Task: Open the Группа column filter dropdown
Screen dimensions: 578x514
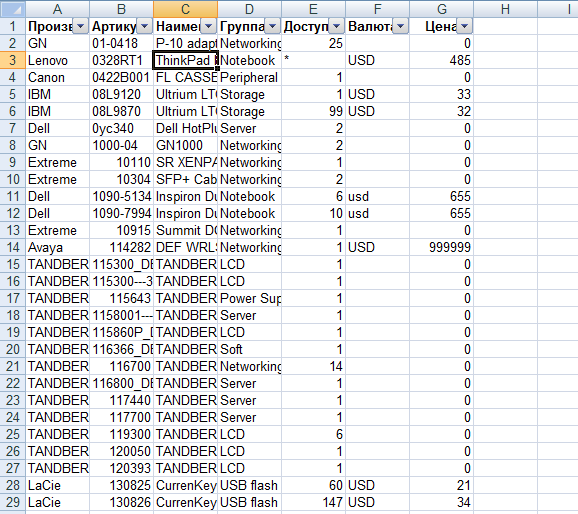Action: (272, 26)
